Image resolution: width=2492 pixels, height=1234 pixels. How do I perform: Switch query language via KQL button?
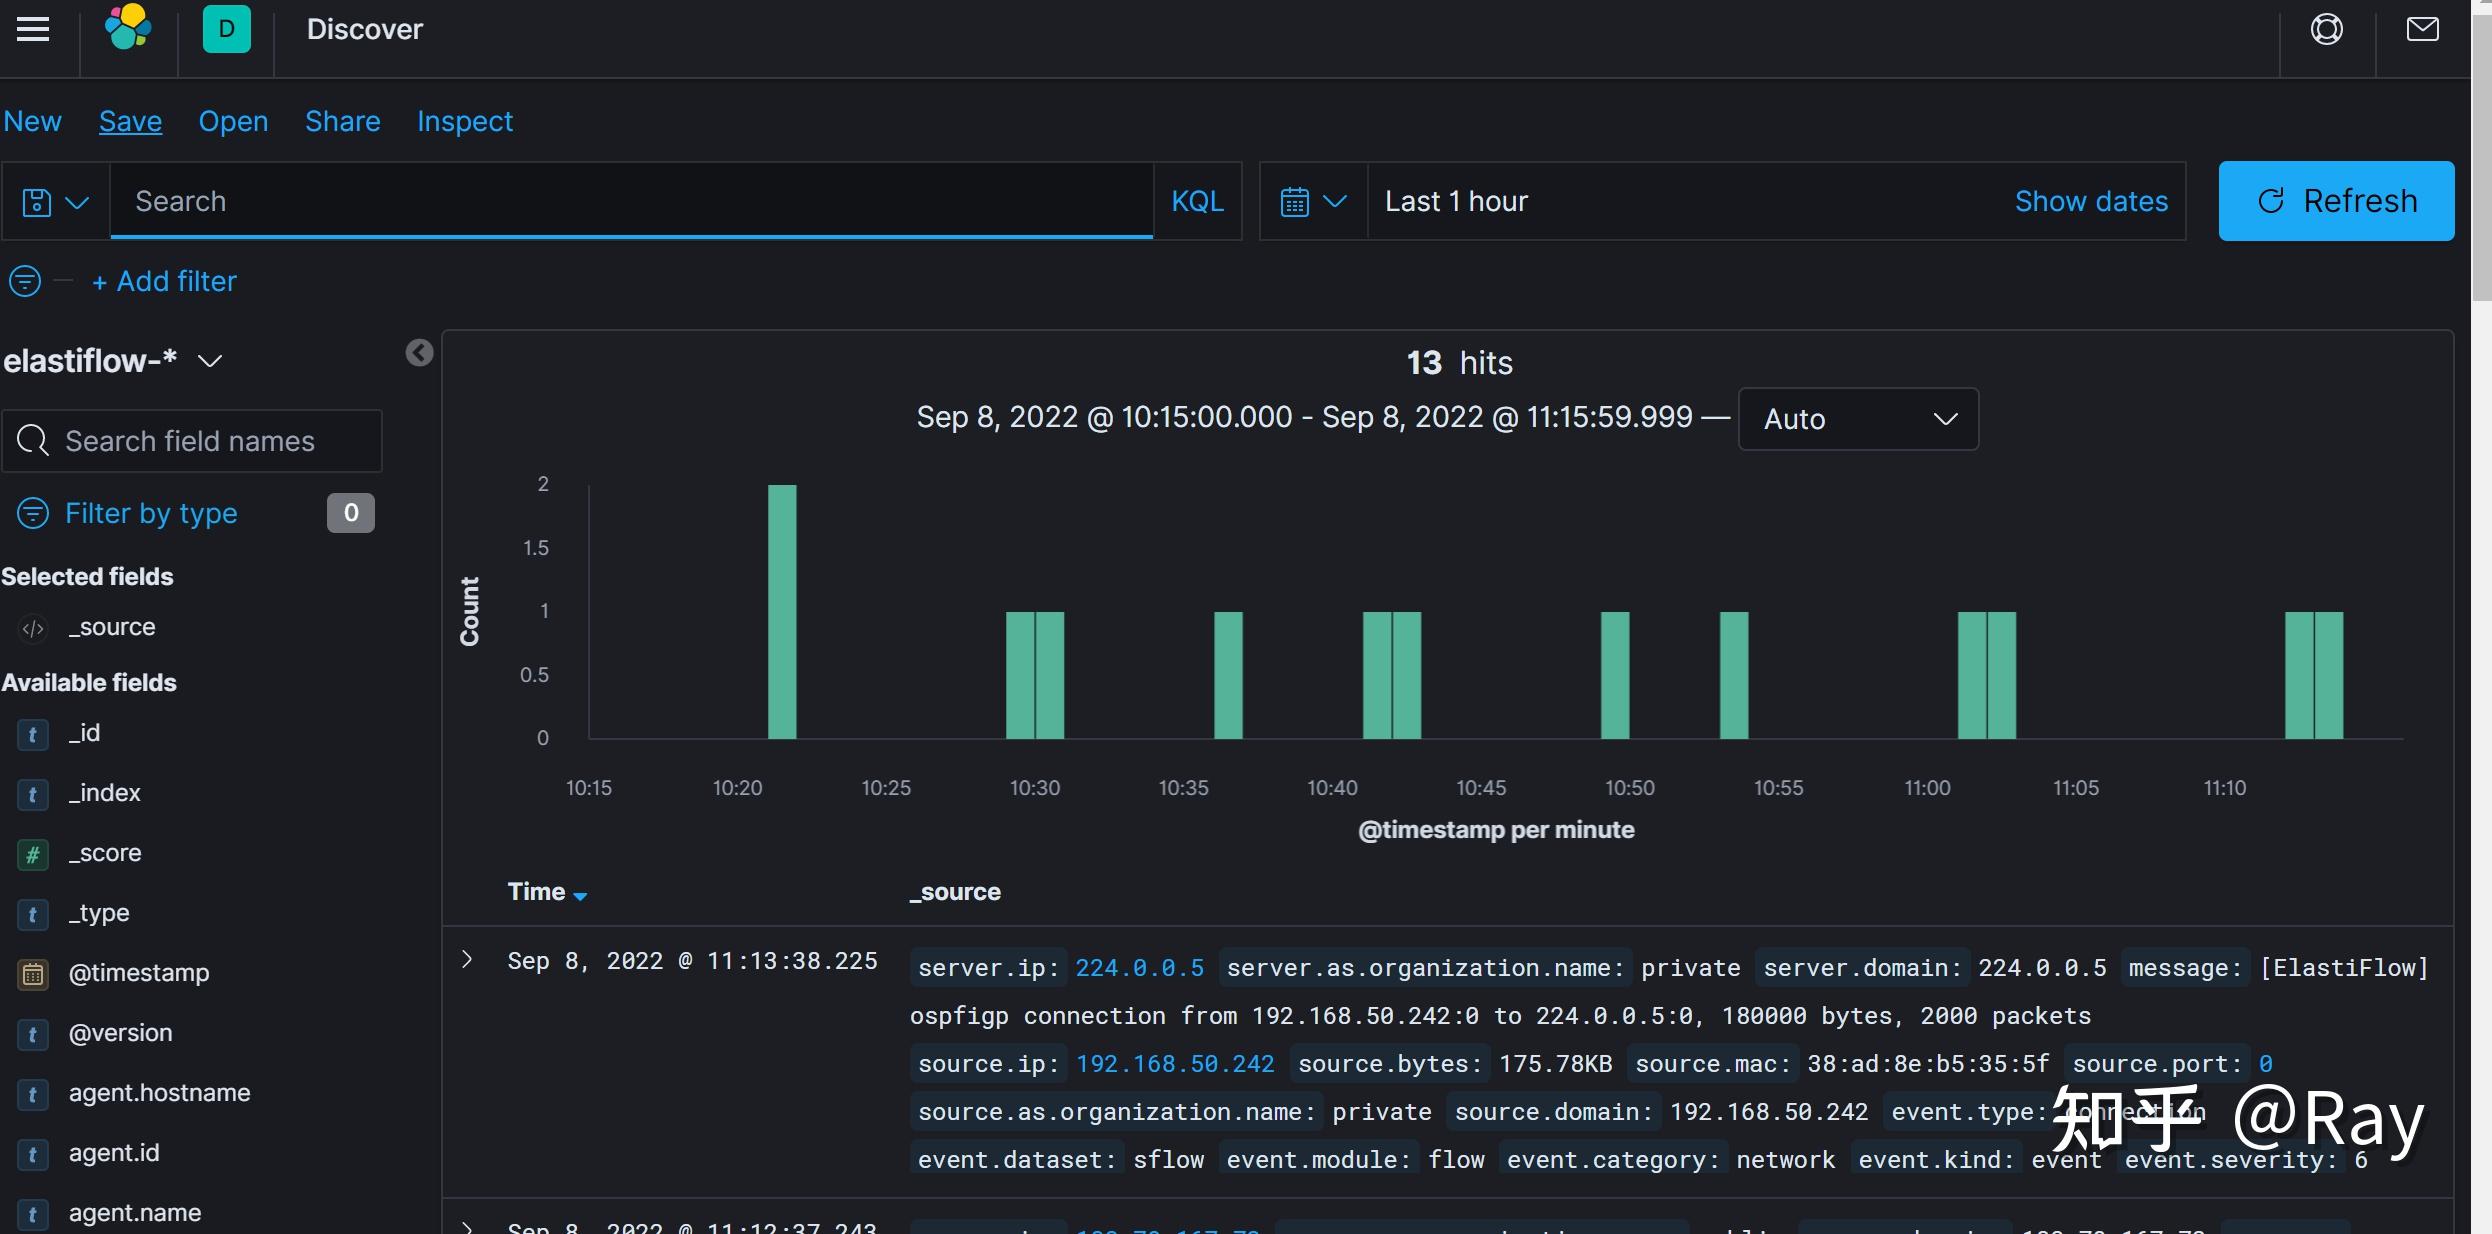(1197, 201)
